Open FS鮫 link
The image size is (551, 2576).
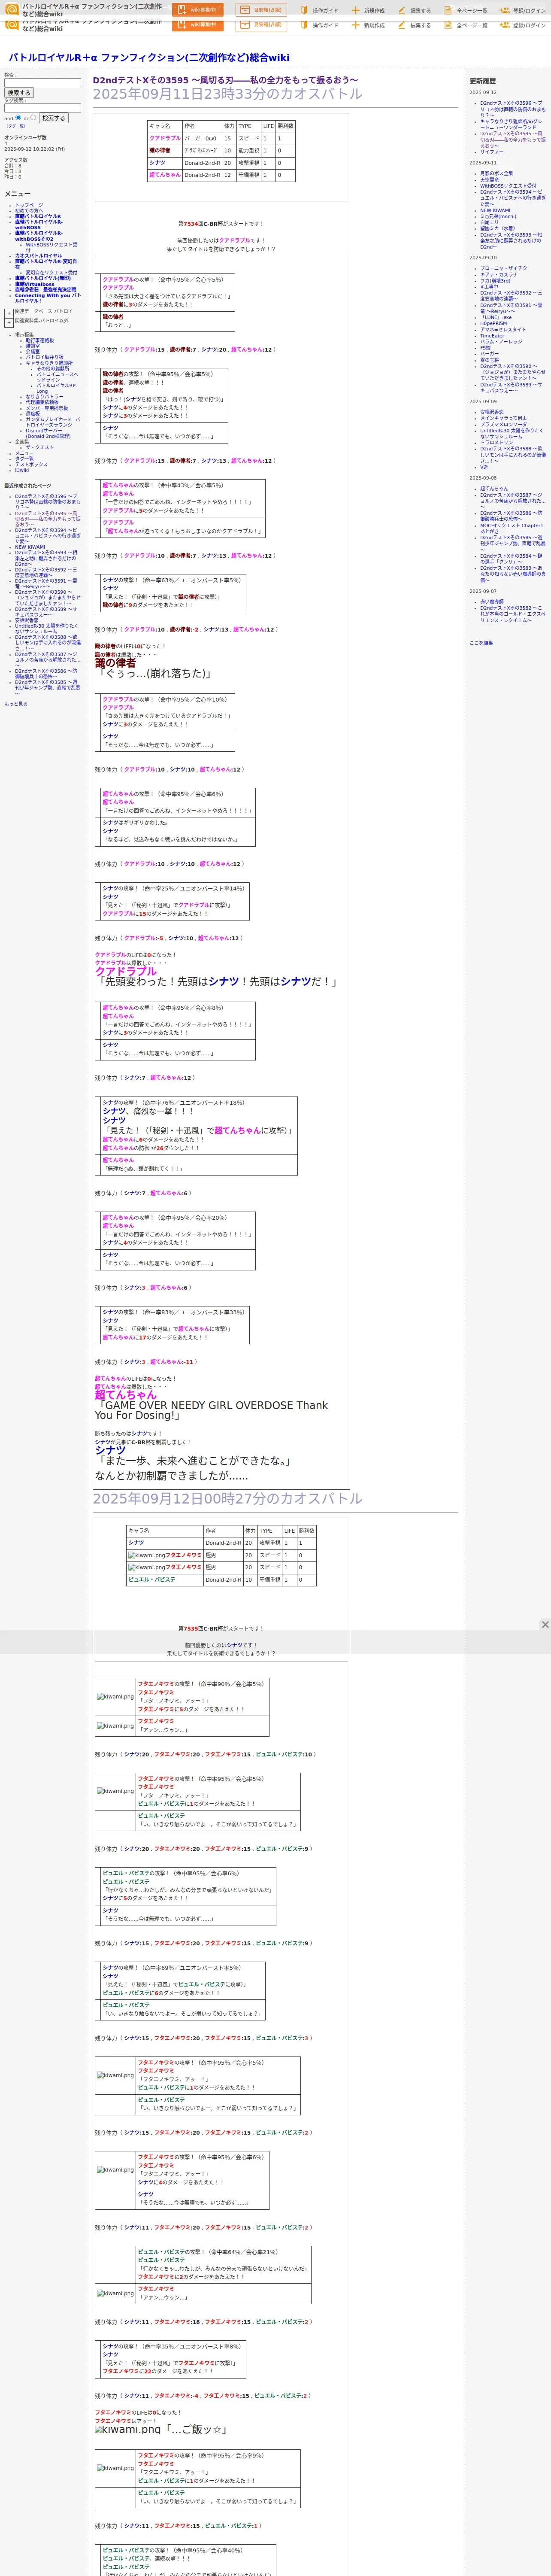486,348
